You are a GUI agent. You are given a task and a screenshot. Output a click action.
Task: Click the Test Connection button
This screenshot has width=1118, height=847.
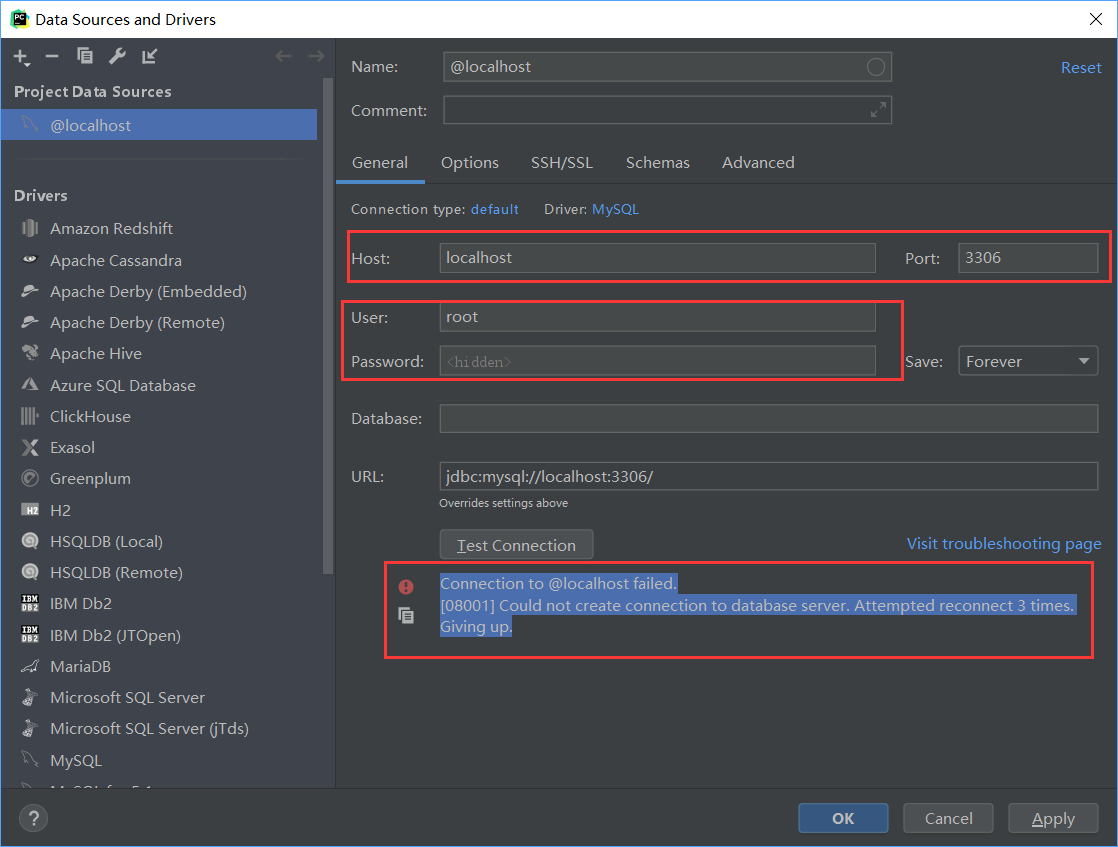[516, 545]
